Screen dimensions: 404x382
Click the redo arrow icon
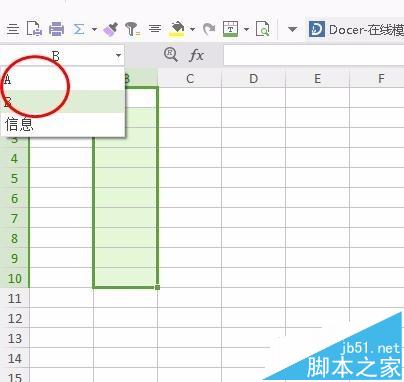point(209,29)
